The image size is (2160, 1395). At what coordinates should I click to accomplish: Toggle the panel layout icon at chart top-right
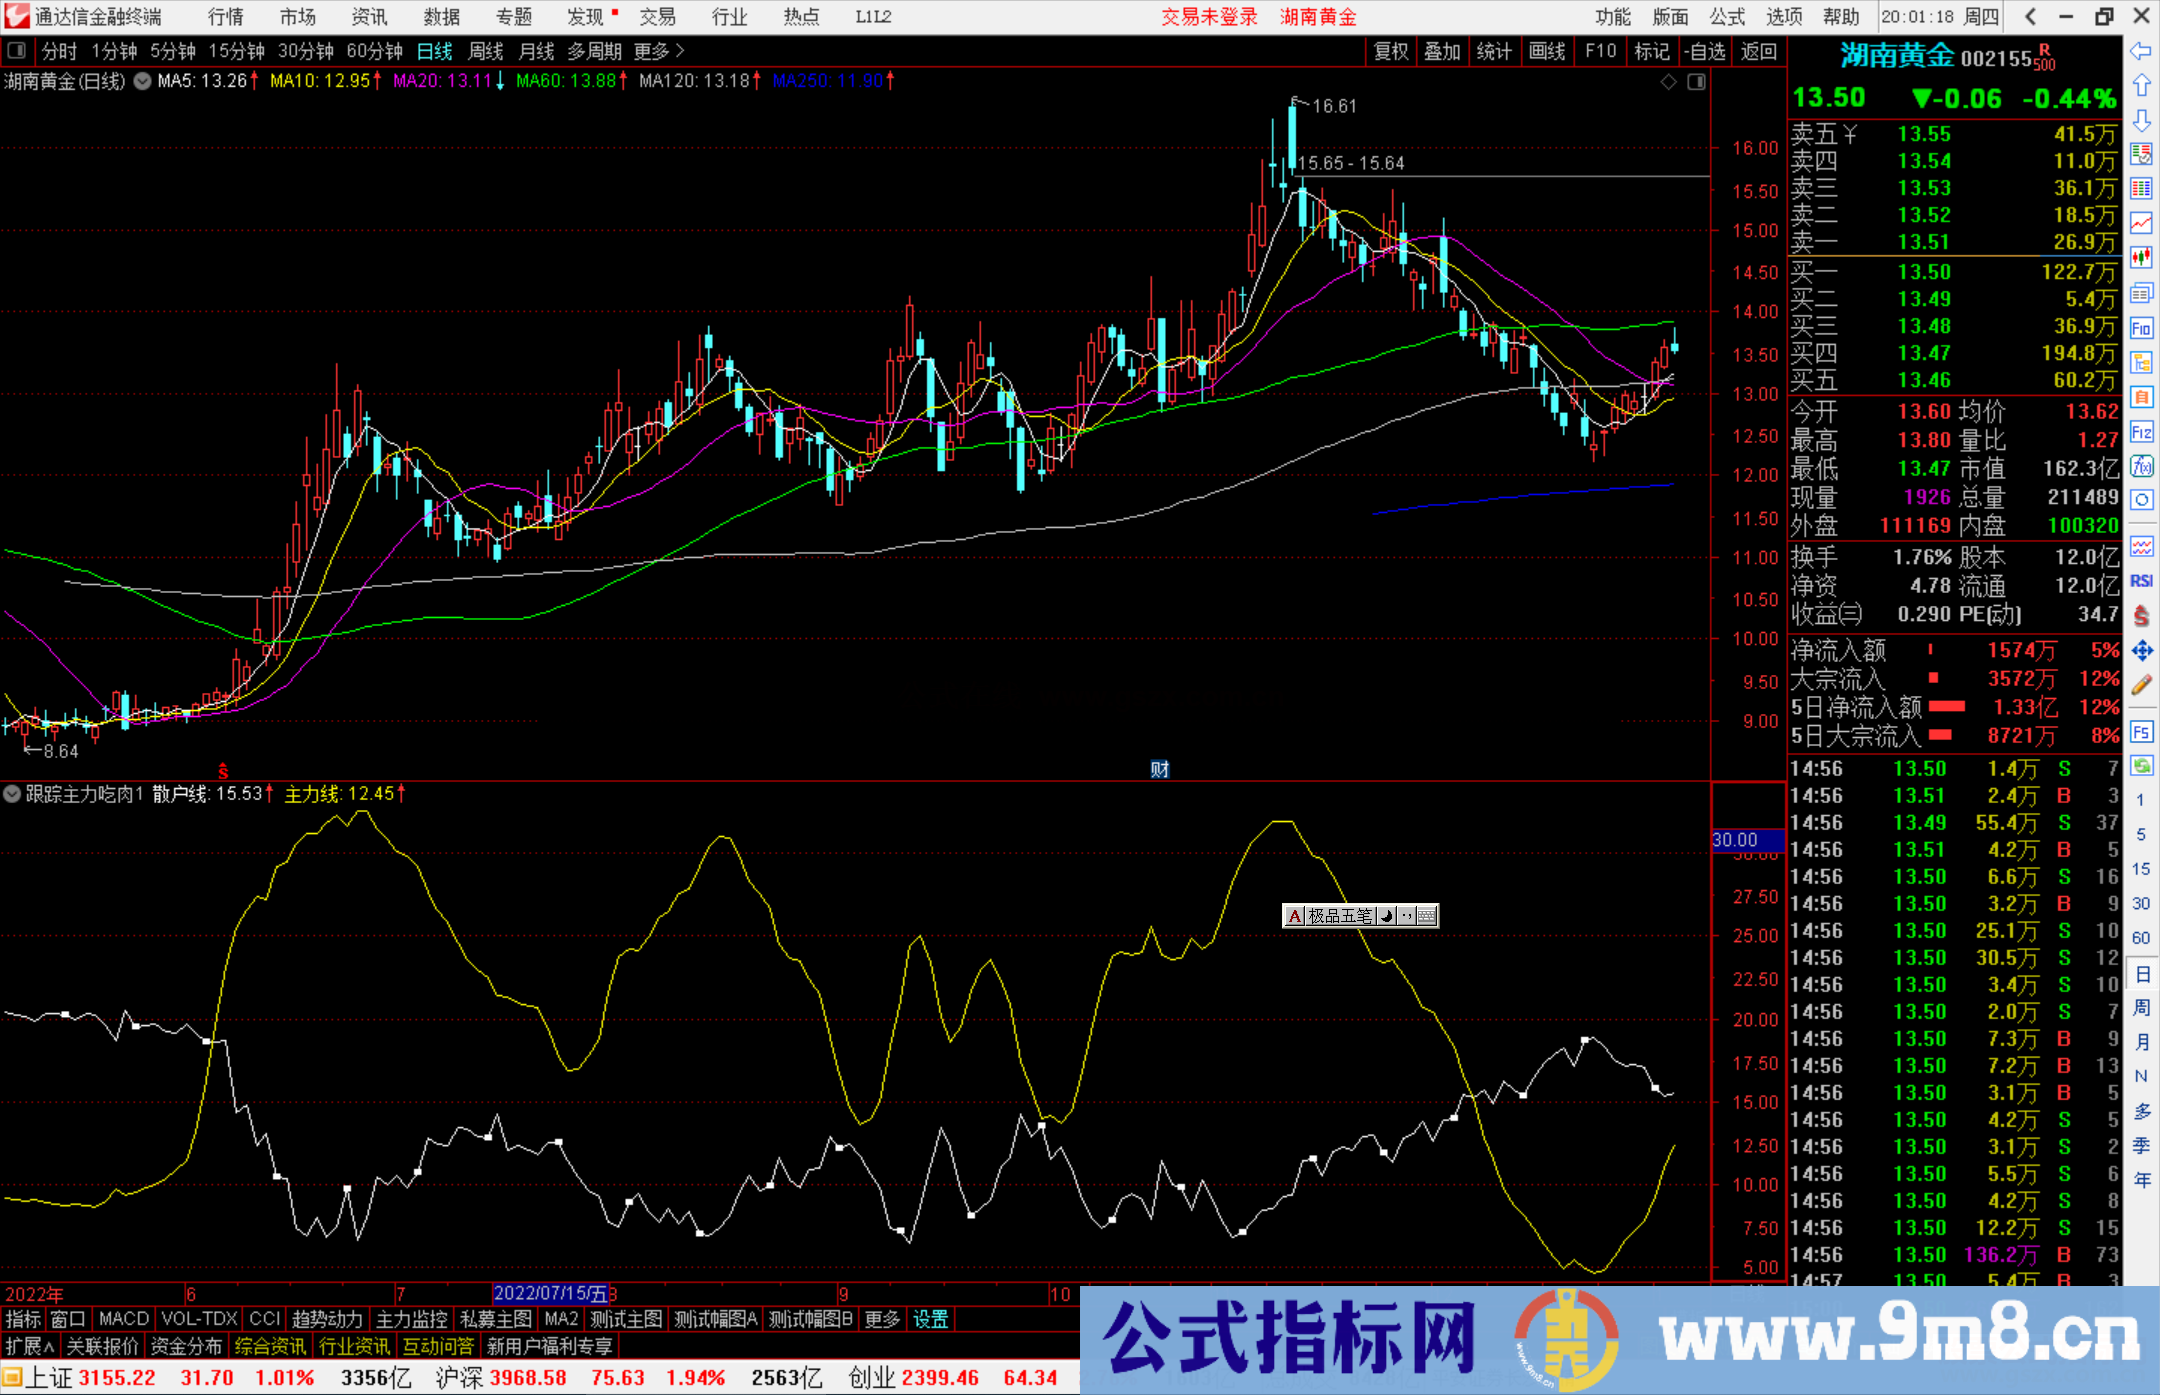pos(1697,82)
